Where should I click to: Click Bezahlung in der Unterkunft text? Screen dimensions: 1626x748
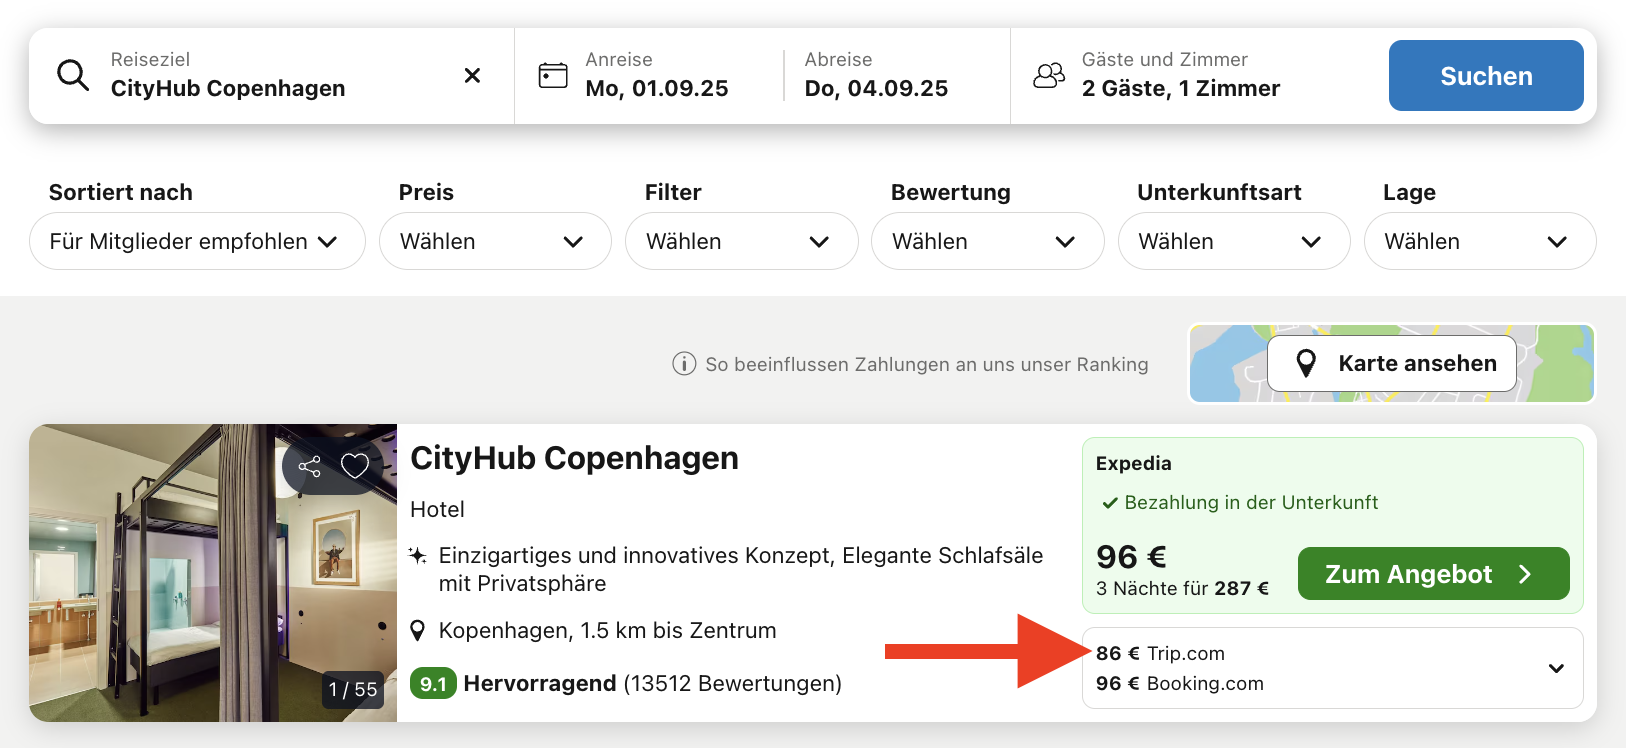pyautogui.click(x=1251, y=502)
